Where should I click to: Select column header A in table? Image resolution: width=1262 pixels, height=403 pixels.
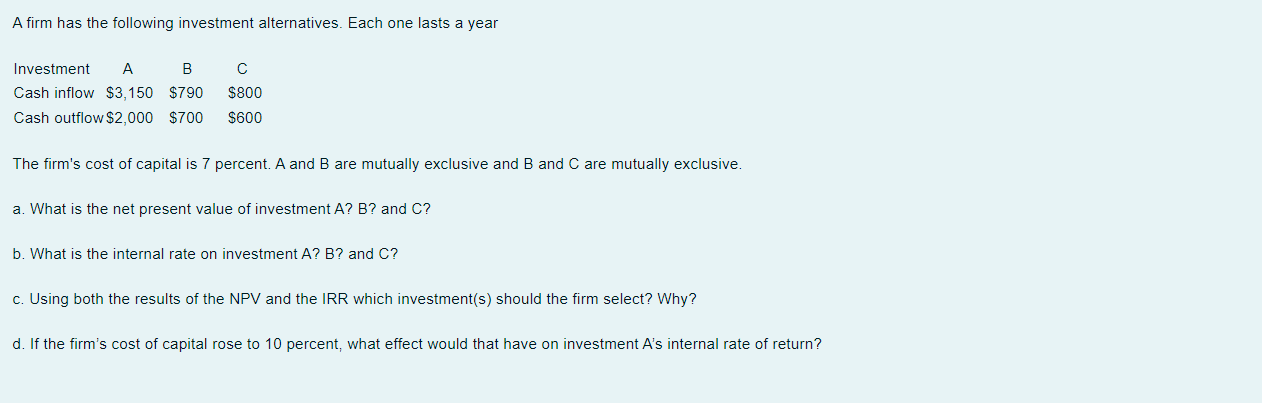click(127, 69)
